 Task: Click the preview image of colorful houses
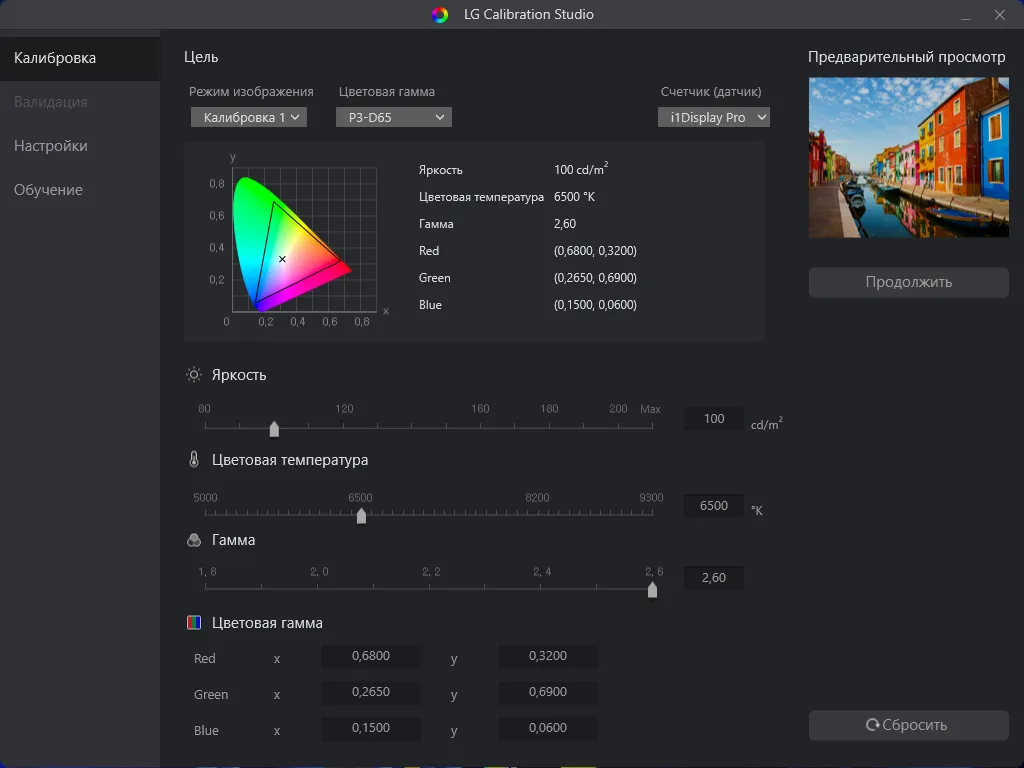(908, 158)
